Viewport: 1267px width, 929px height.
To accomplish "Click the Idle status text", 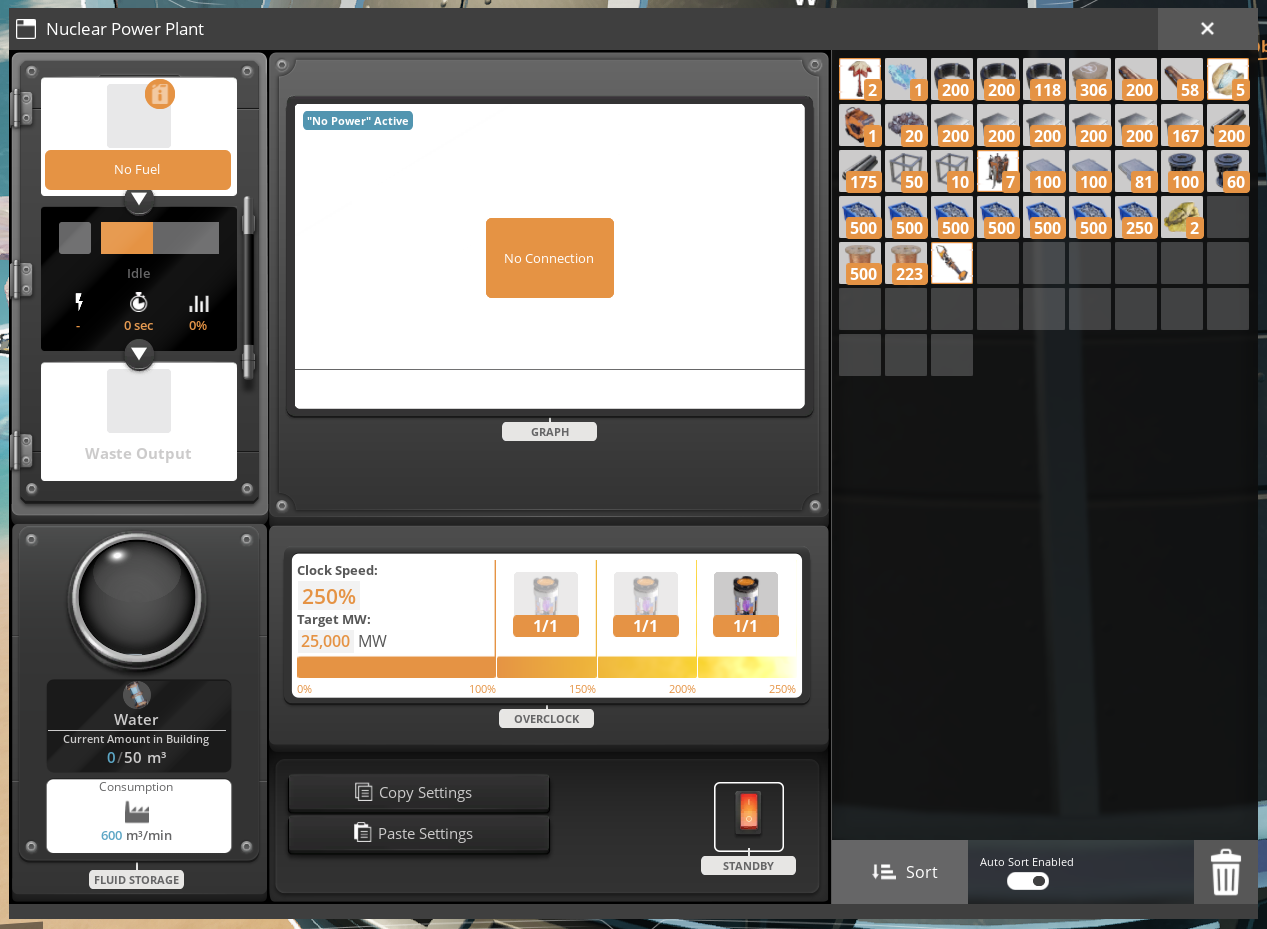I will point(139,273).
